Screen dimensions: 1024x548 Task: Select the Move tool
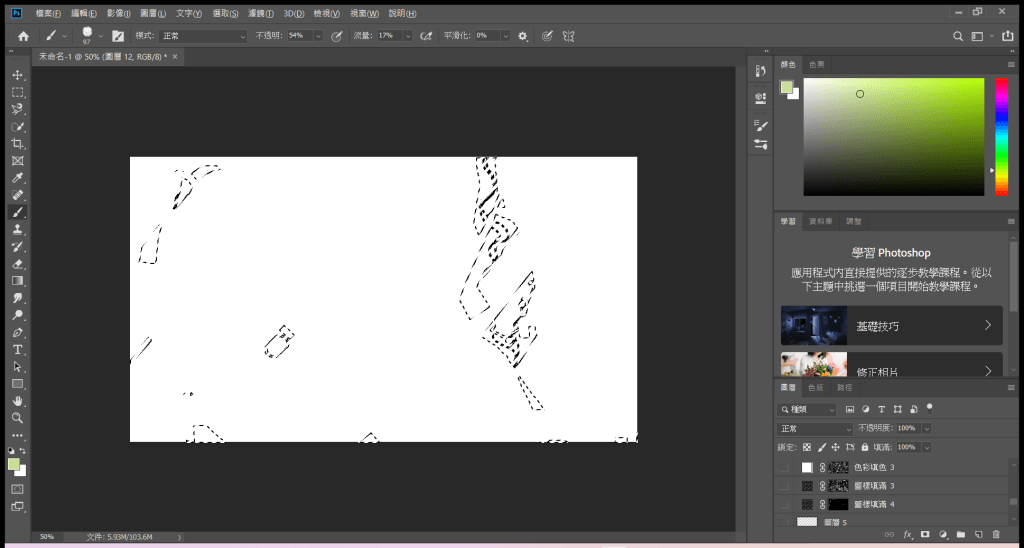17,75
